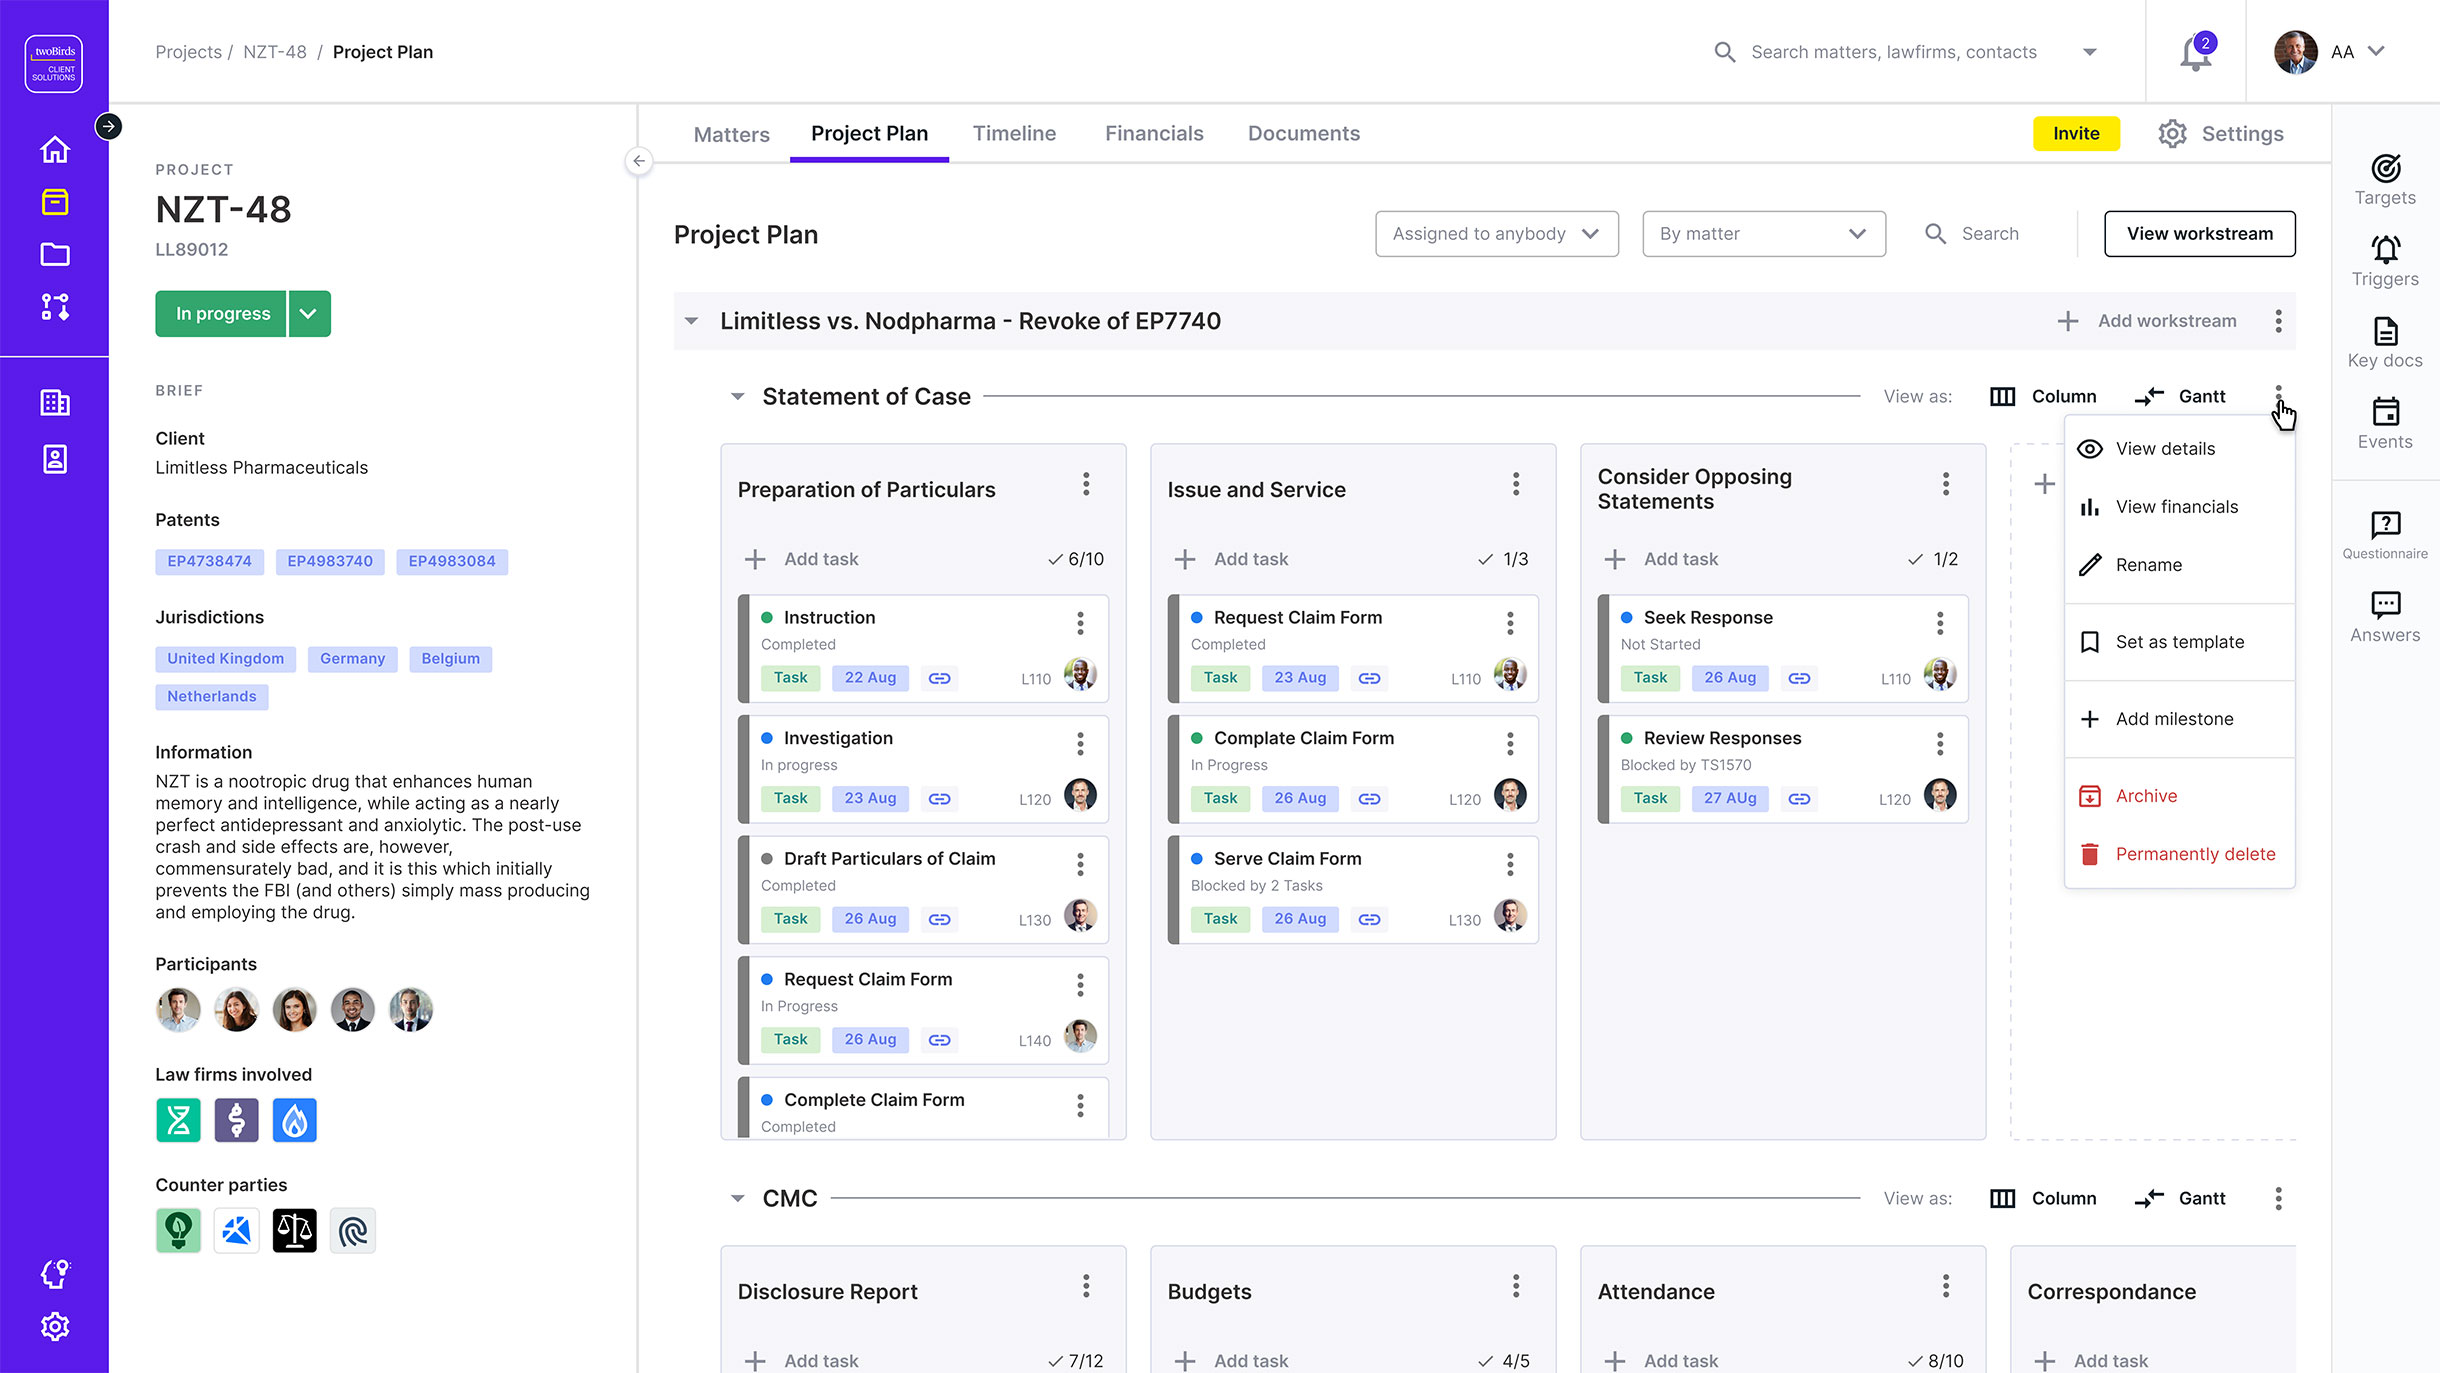This screenshot has width=2440, height=1373.
Task: Open the Events panel
Action: click(2385, 424)
